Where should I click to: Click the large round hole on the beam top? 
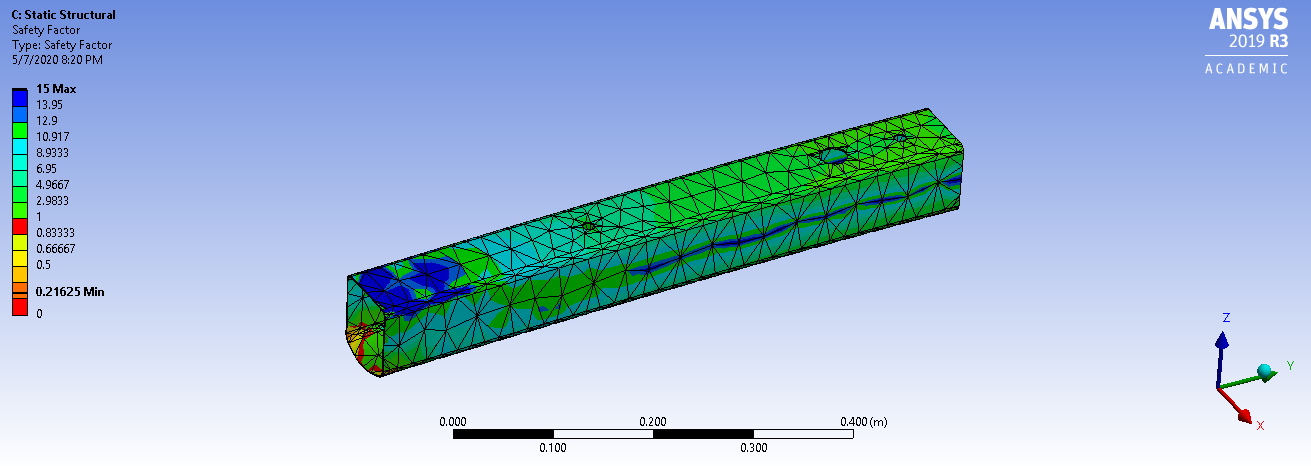pos(834,155)
